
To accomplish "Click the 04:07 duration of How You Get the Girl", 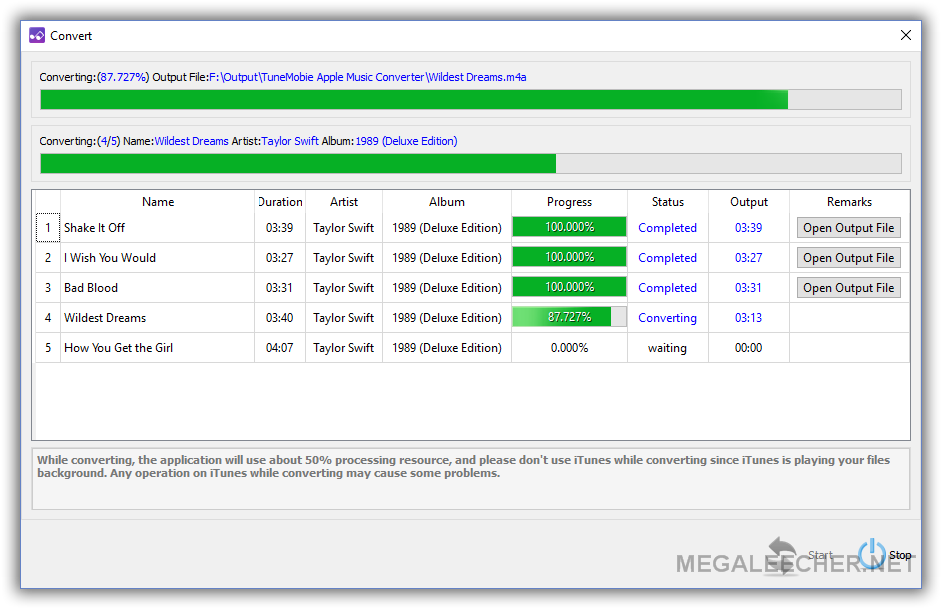I will pyautogui.click(x=279, y=348).
